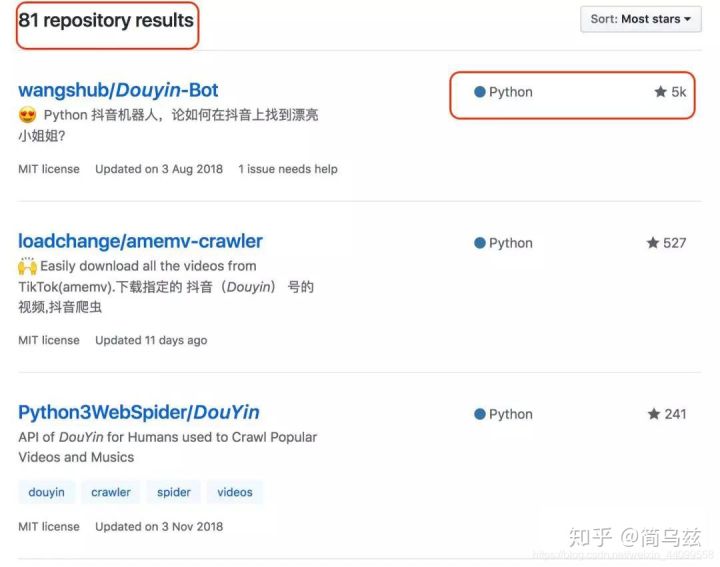Click 'Easily download all the videos' description

tap(166, 286)
